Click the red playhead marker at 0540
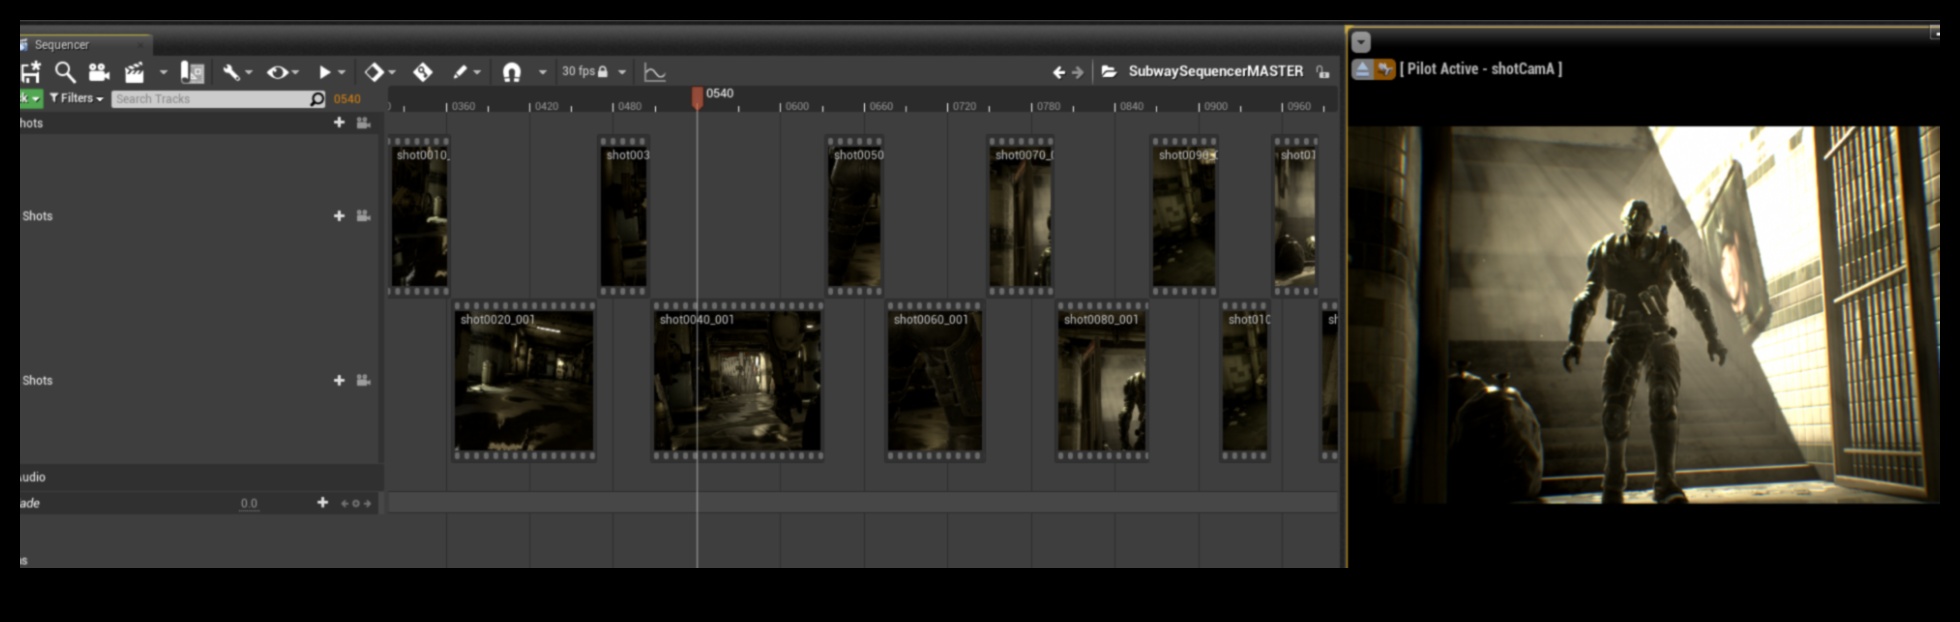Viewport: 1960px width, 622px height. [x=697, y=97]
